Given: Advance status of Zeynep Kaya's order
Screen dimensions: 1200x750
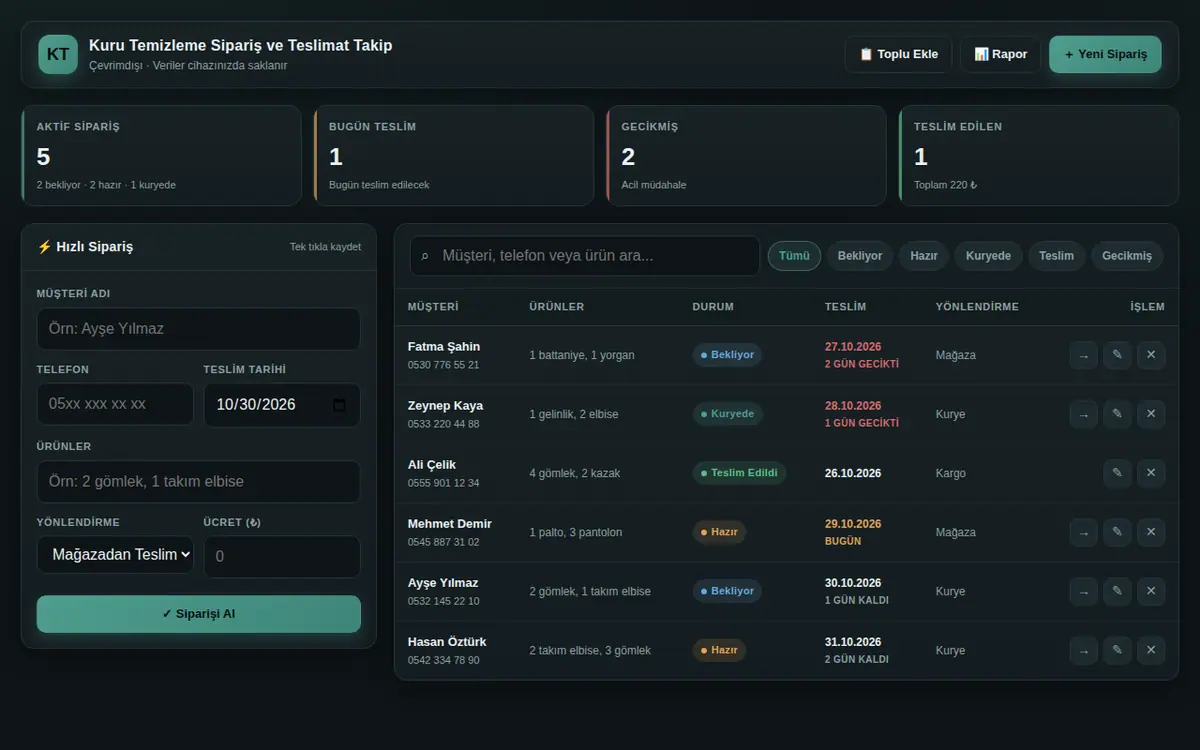Looking at the screenshot, I should 1083,414.
